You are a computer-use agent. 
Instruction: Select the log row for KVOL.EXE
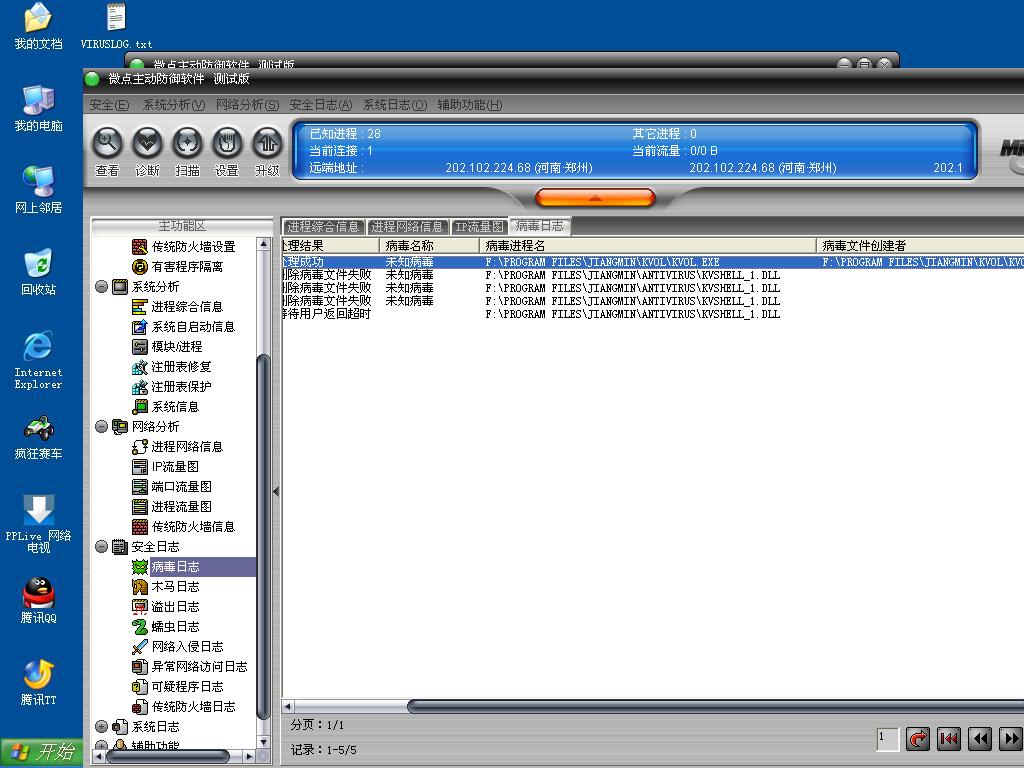click(653, 262)
